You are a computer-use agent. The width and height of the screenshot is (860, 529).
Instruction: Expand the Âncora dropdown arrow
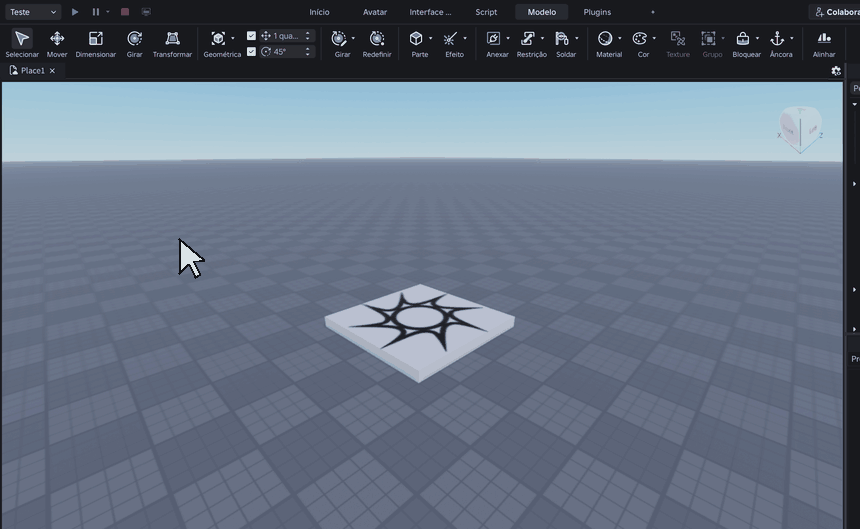click(x=792, y=38)
